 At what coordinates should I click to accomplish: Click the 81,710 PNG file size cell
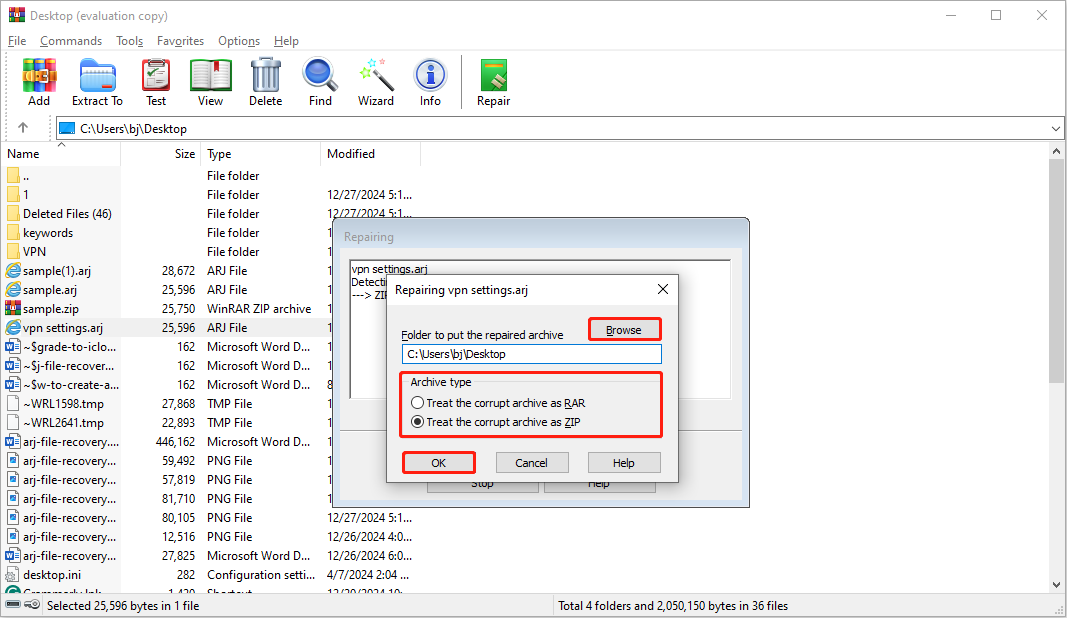coord(178,499)
